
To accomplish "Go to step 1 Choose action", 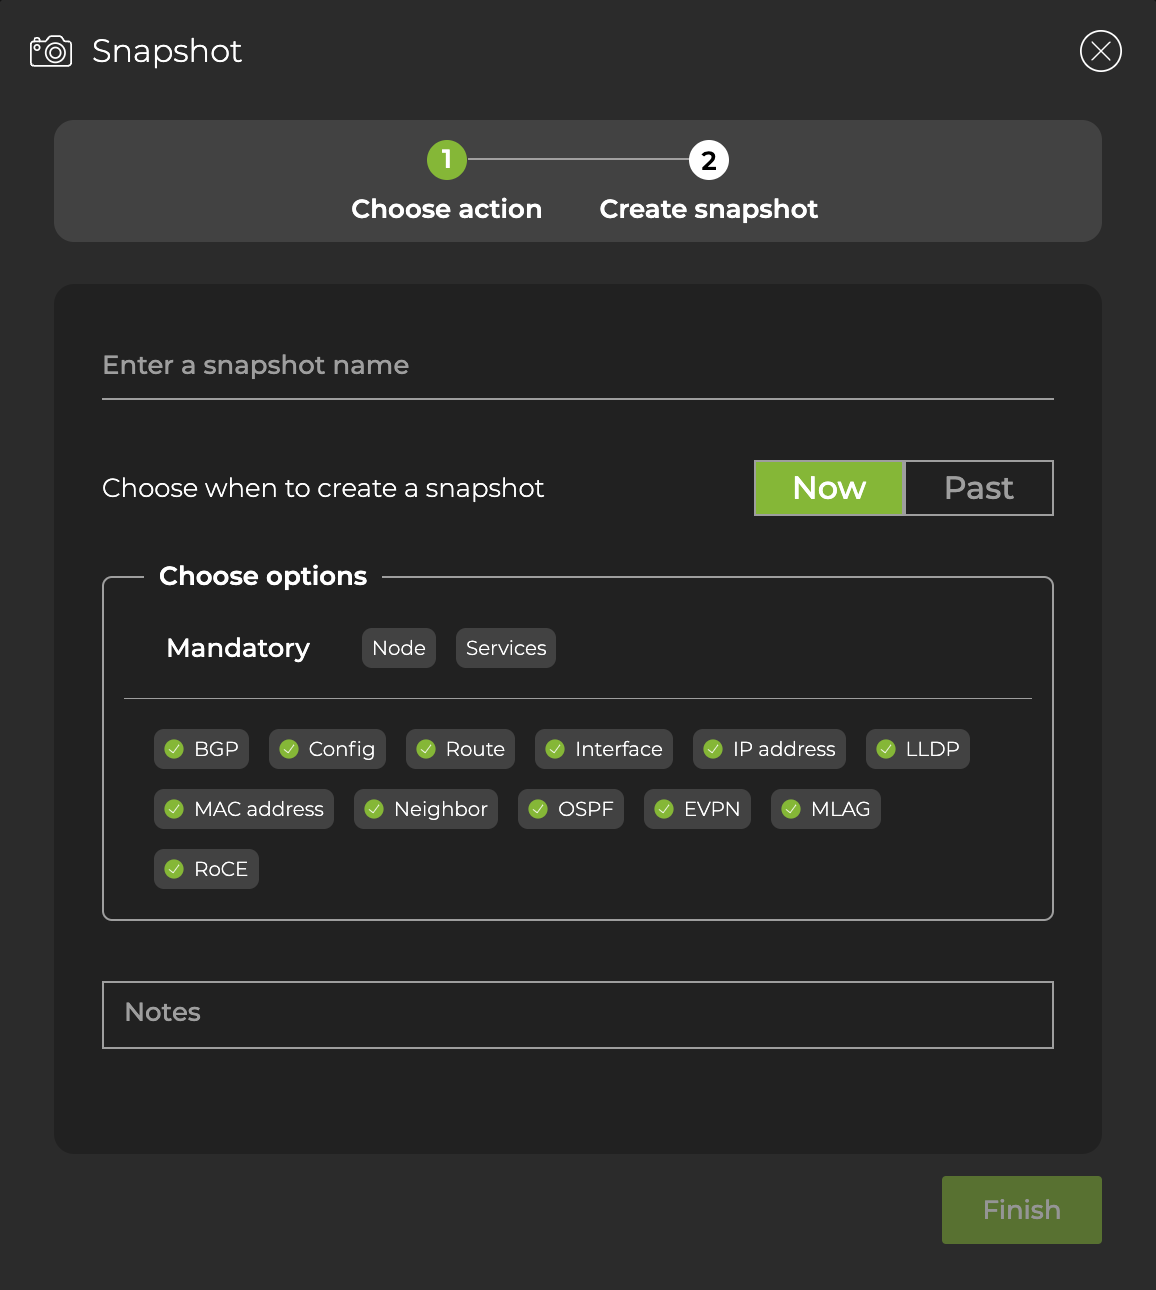I will (447, 158).
